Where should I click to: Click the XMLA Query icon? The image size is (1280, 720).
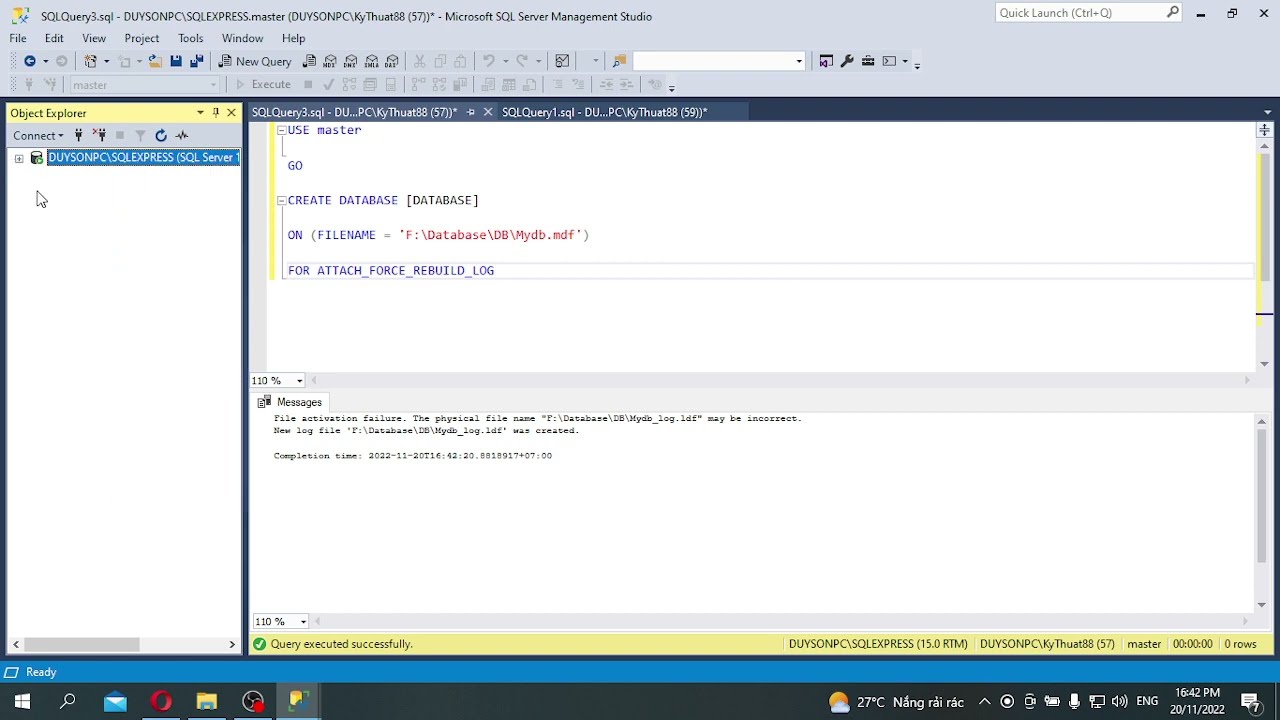point(372,61)
